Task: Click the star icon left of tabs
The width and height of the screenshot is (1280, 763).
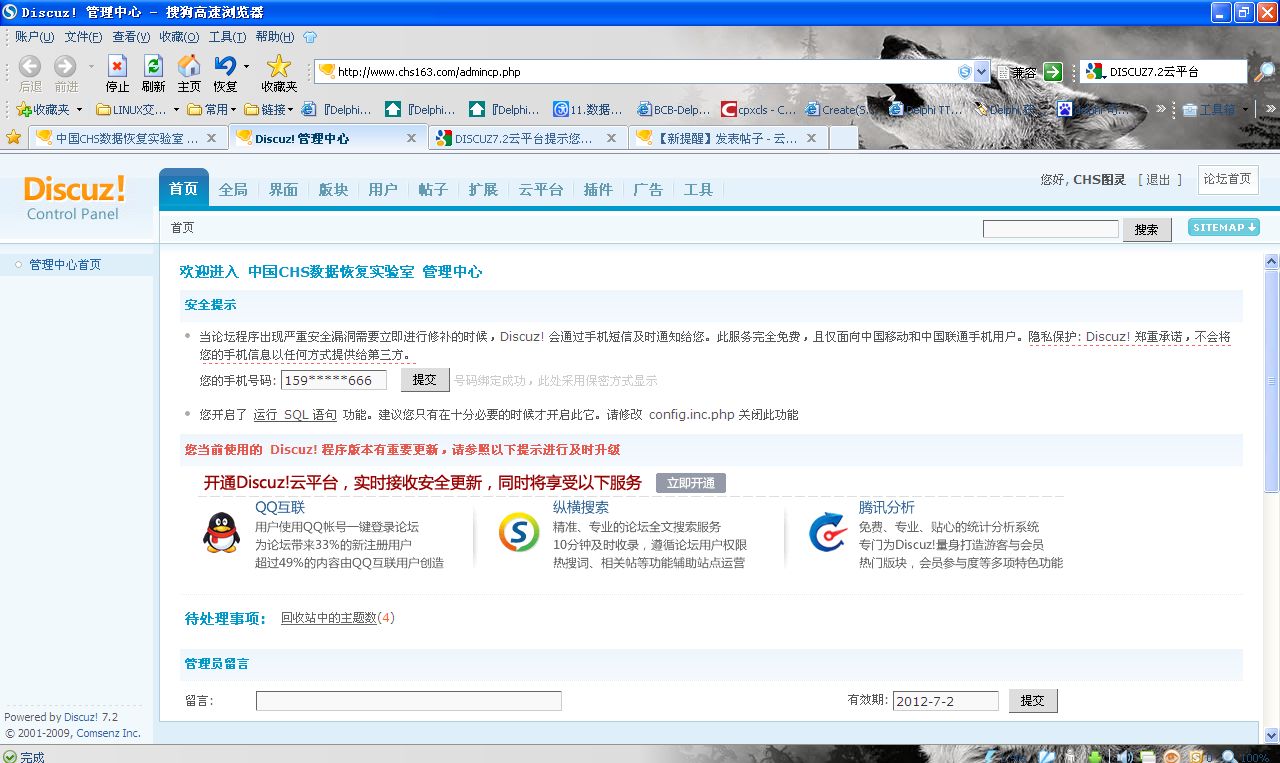Action: coord(13,137)
